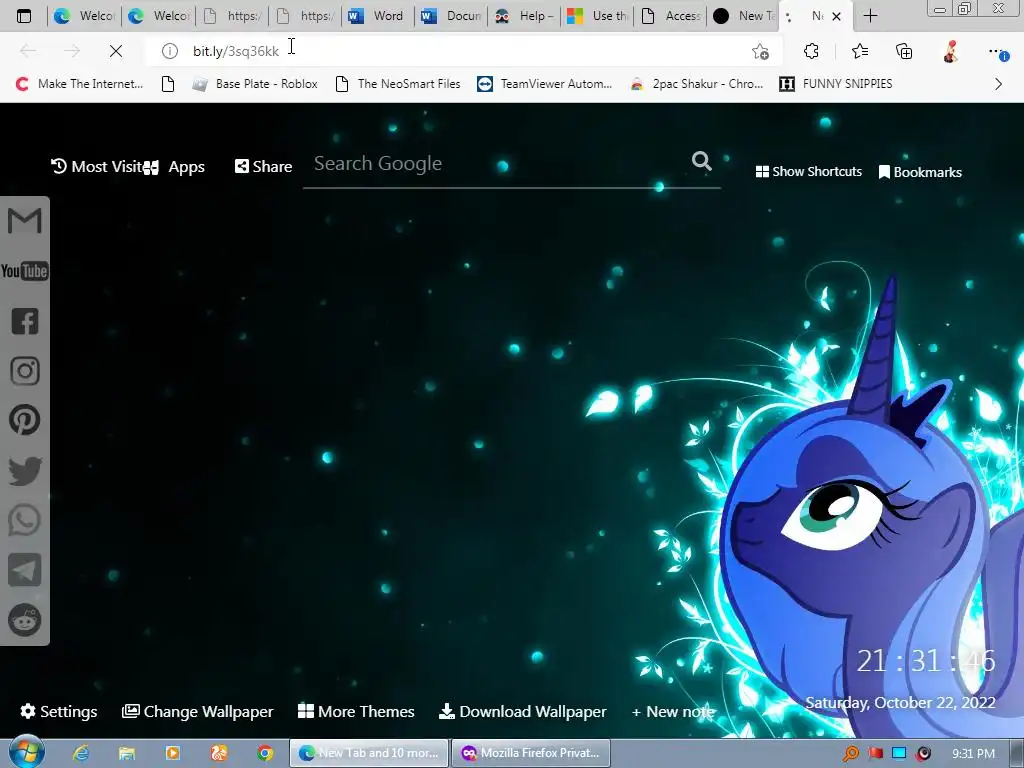Image resolution: width=1024 pixels, height=768 pixels.
Task: Click the 9:31 PM taskbar clock
Action: tap(973, 754)
